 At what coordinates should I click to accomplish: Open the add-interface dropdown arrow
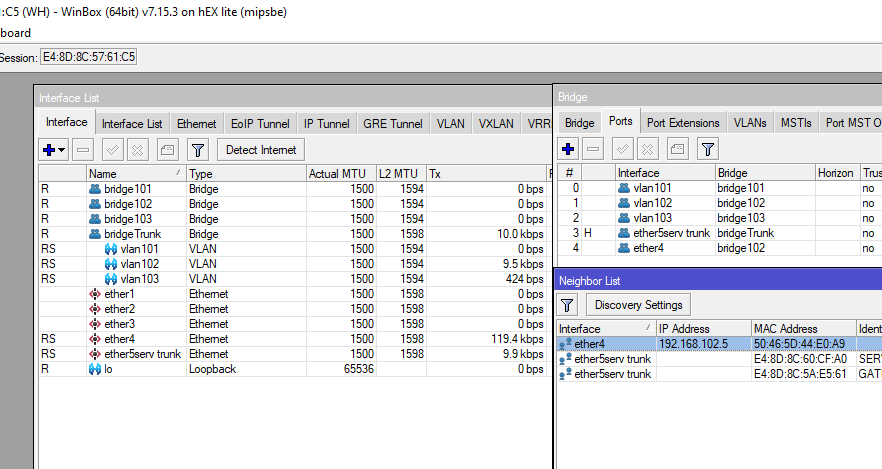pos(62,150)
